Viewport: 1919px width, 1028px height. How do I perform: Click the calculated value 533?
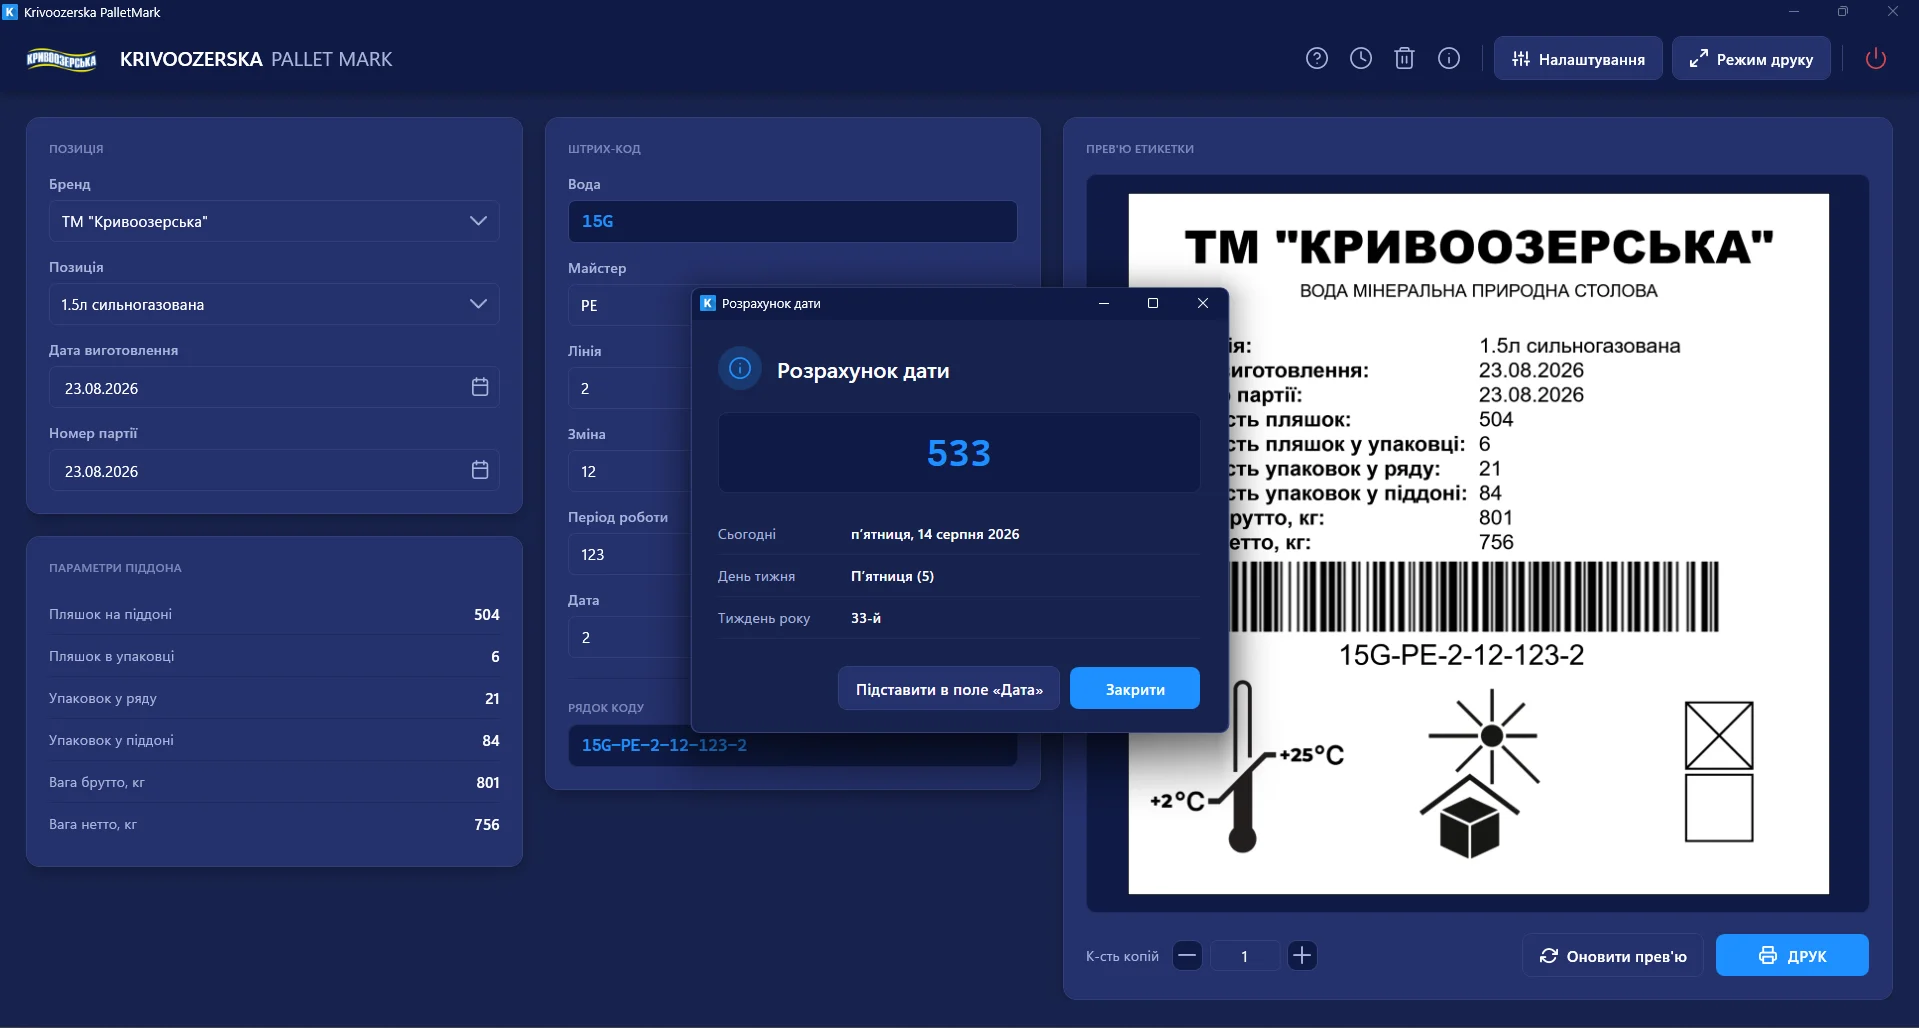[x=959, y=453]
